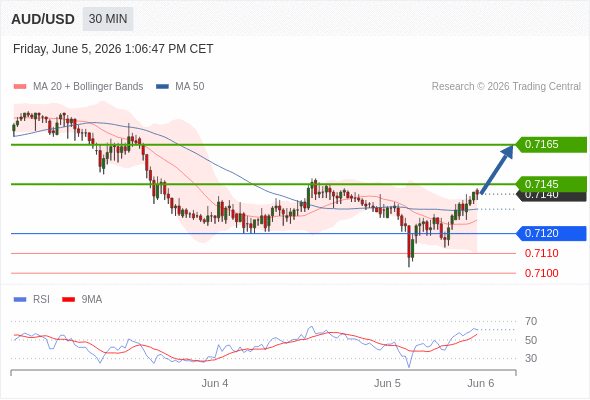Click the 0.7140 current price tag
590x400 pixels.
tap(550, 196)
